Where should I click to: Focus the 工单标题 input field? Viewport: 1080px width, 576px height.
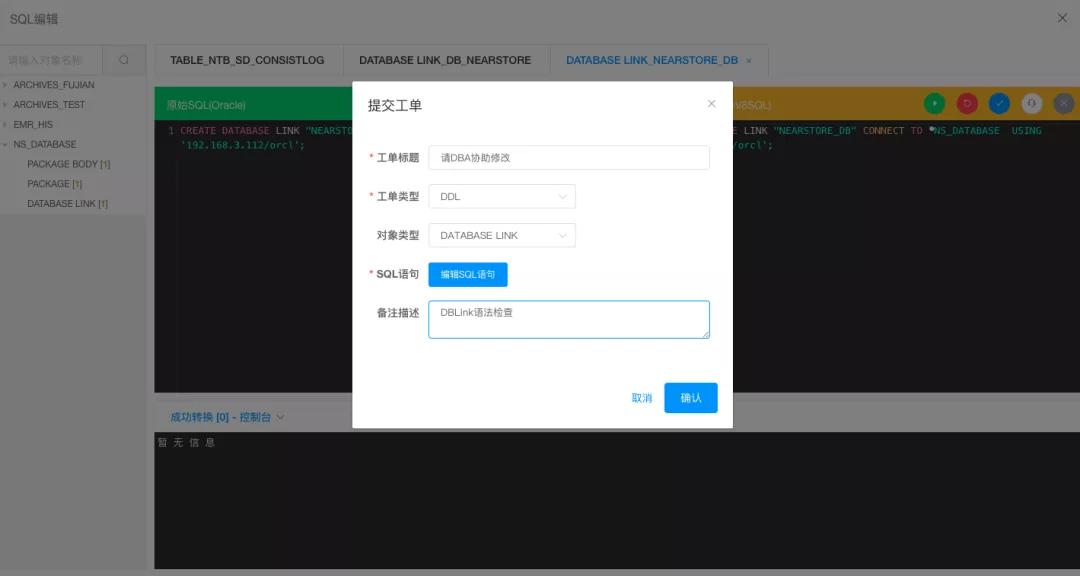click(569, 158)
